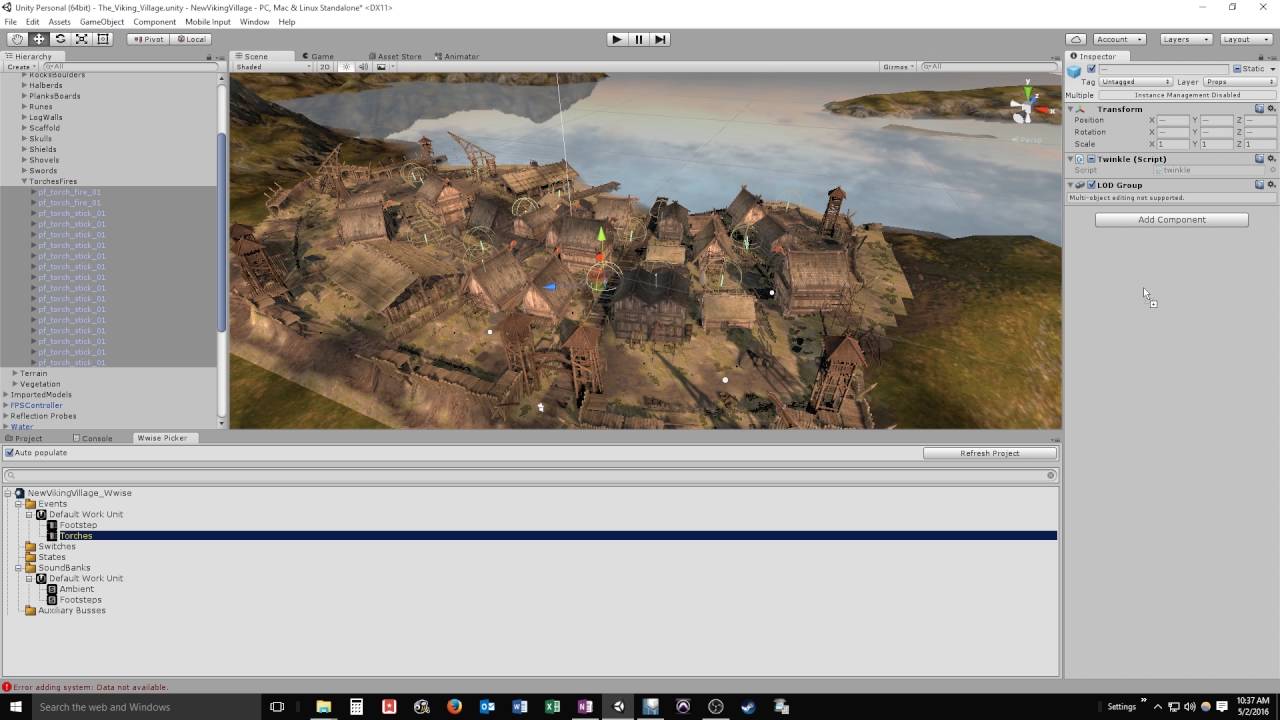Open the Gizmos dropdown
This screenshot has width=1280, height=720.
(897, 67)
